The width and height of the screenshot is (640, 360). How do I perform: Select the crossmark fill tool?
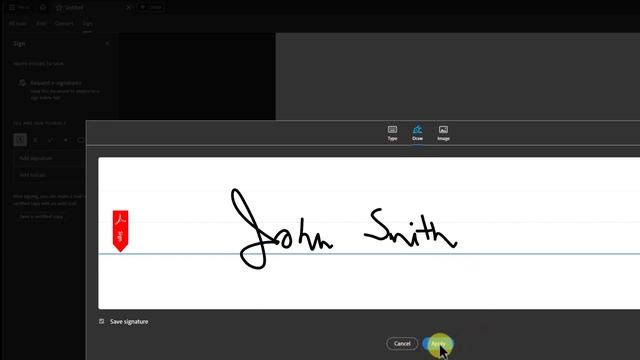(36, 140)
